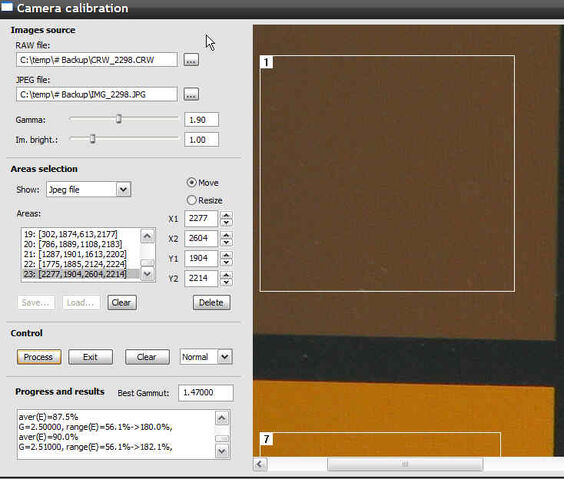Image resolution: width=564 pixels, height=479 pixels.
Task: Decrease the Y2 value with down arrow
Action: 226,282
